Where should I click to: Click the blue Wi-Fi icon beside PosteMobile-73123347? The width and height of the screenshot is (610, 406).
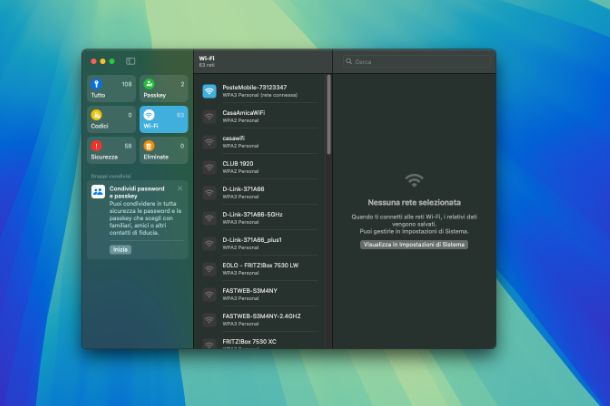(209, 91)
